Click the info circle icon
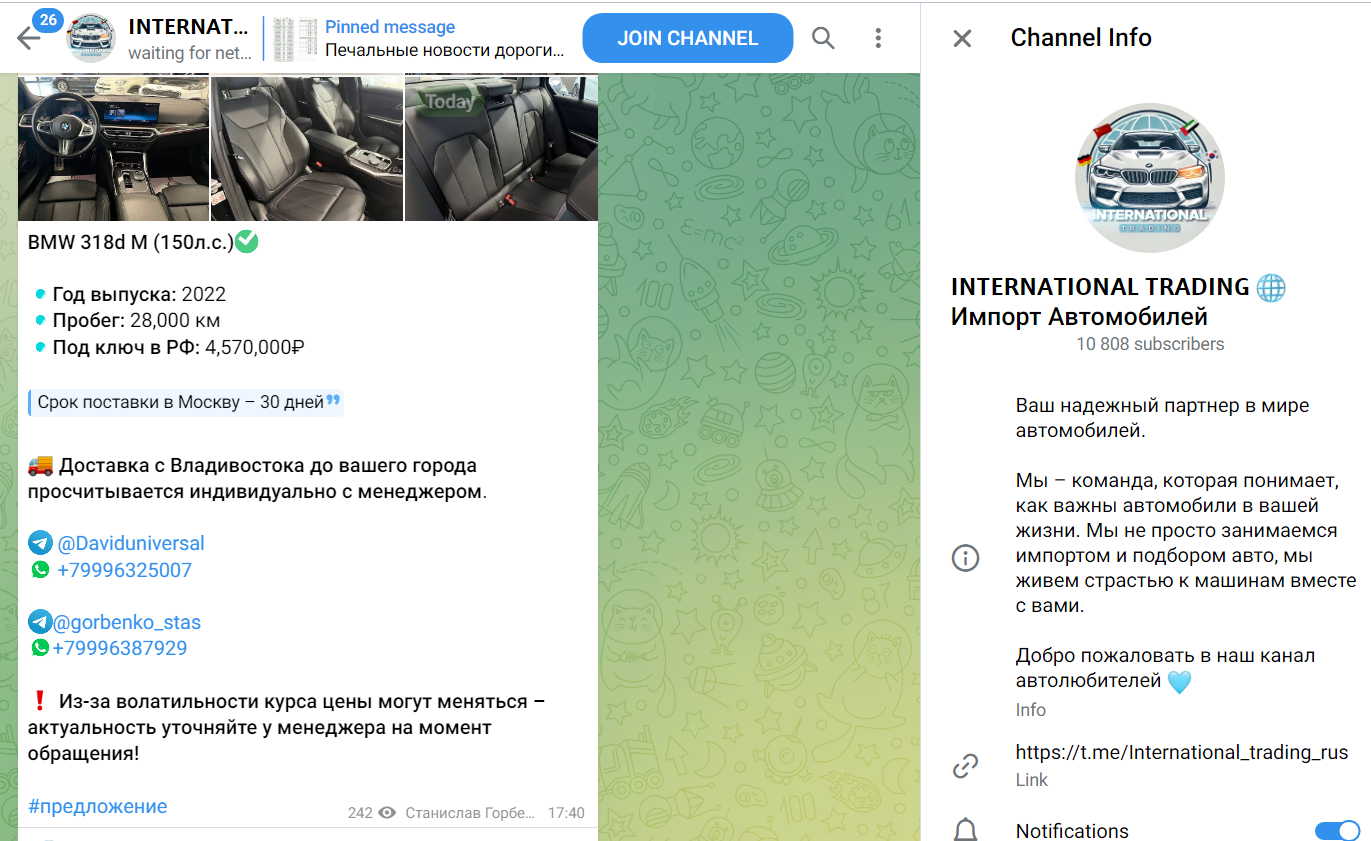 pos(965,558)
